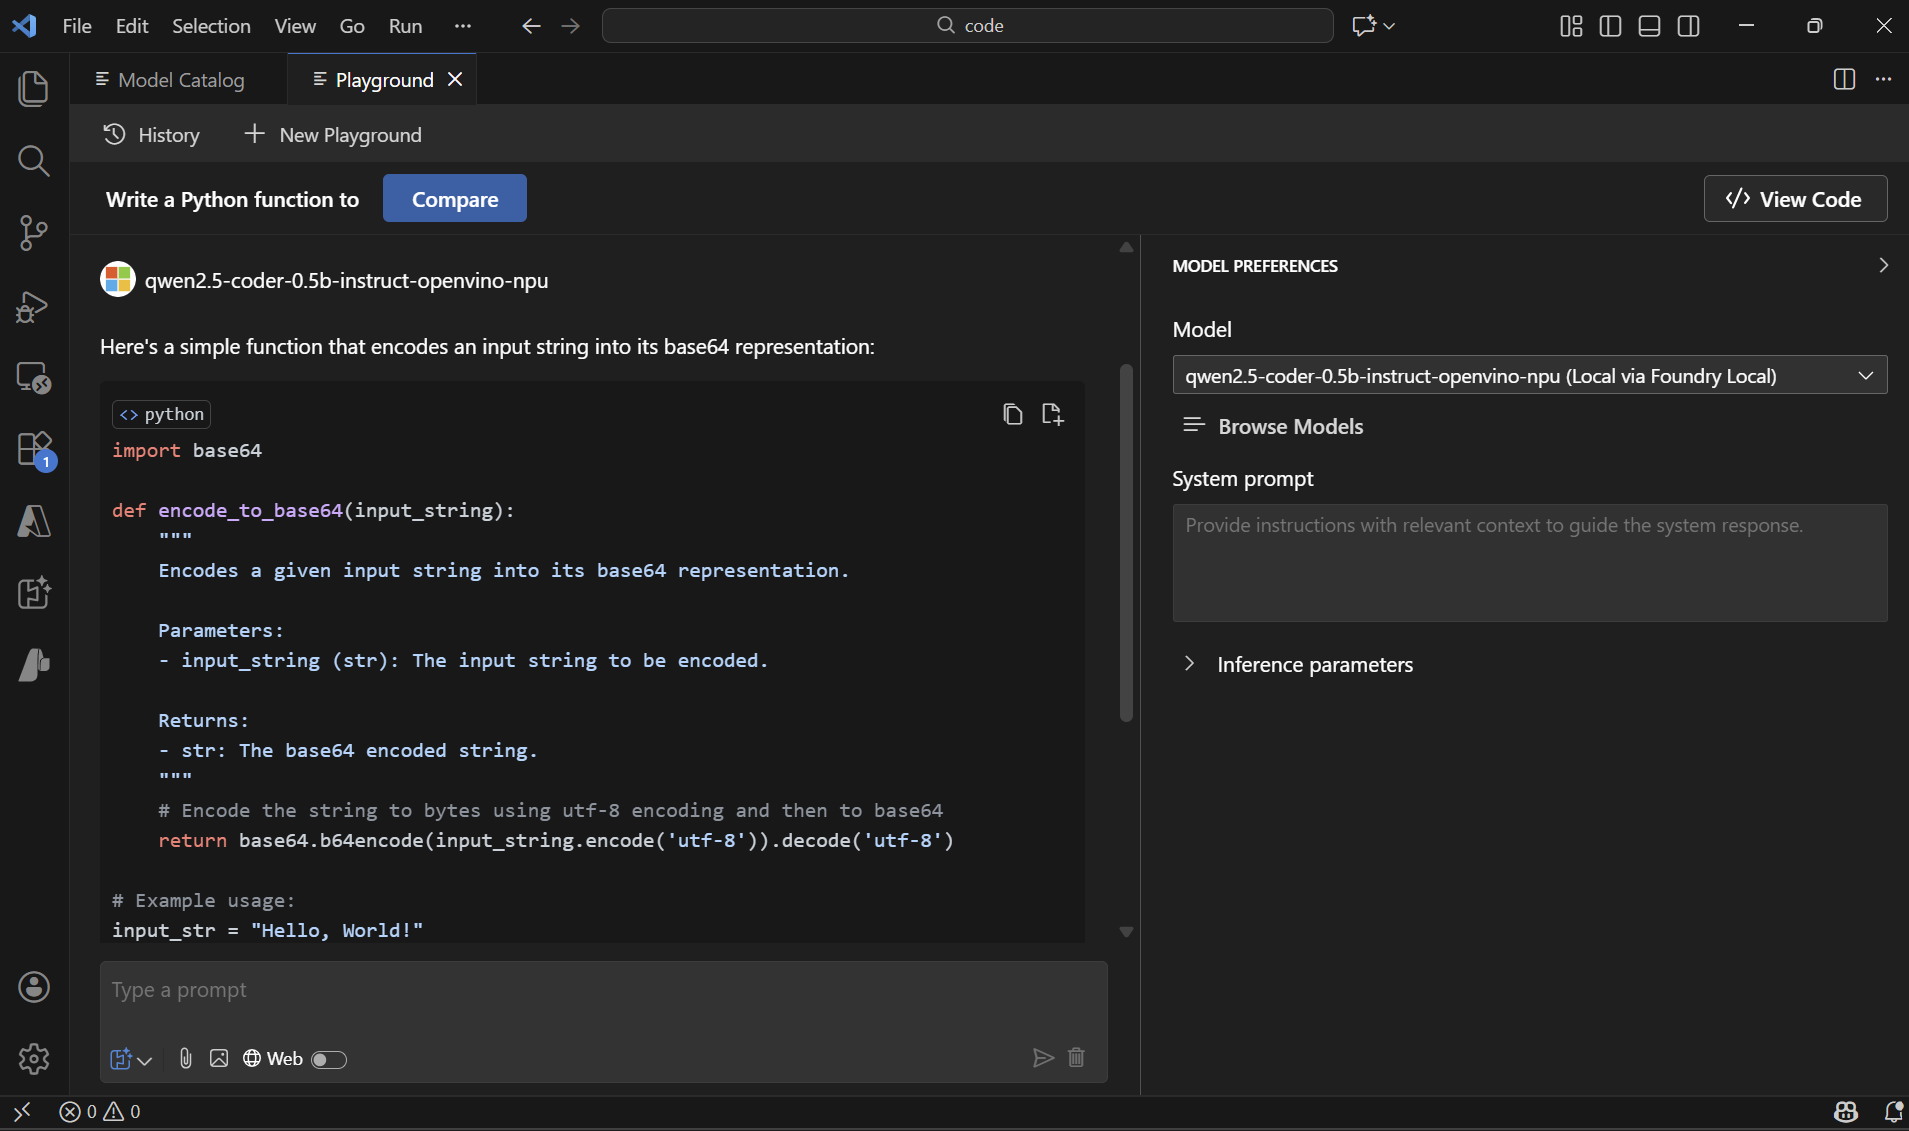
Task: Insert the code block into a new file
Action: coord(1053,414)
